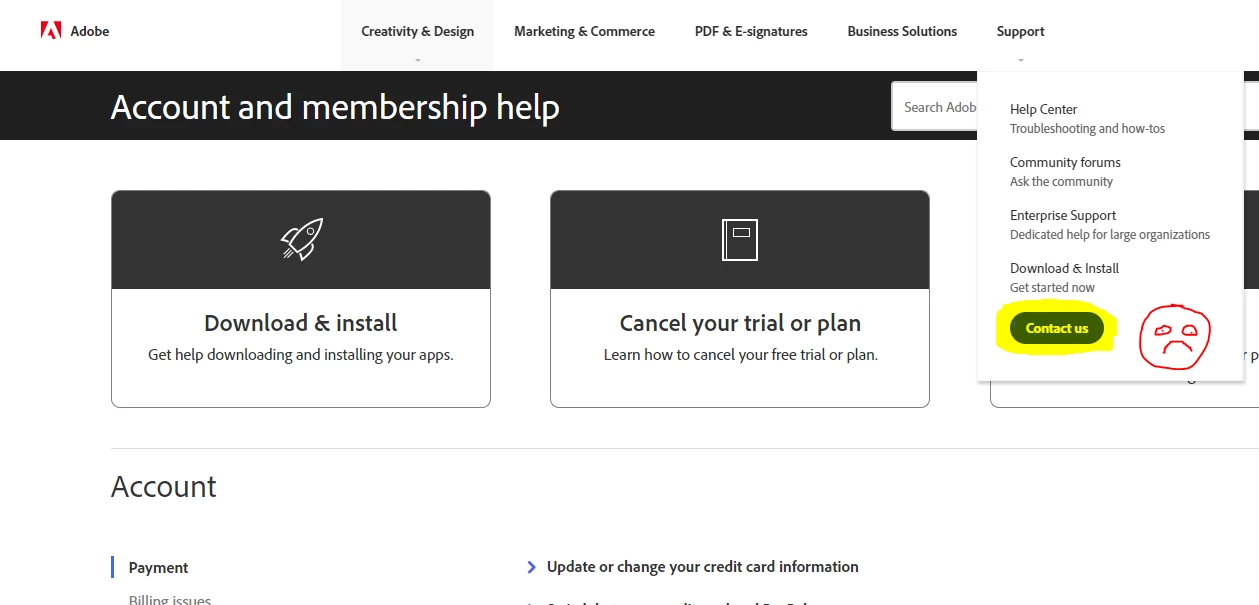
Task: Select Payment in Account sidebar
Action: pyautogui.click(x=158, y=567)
